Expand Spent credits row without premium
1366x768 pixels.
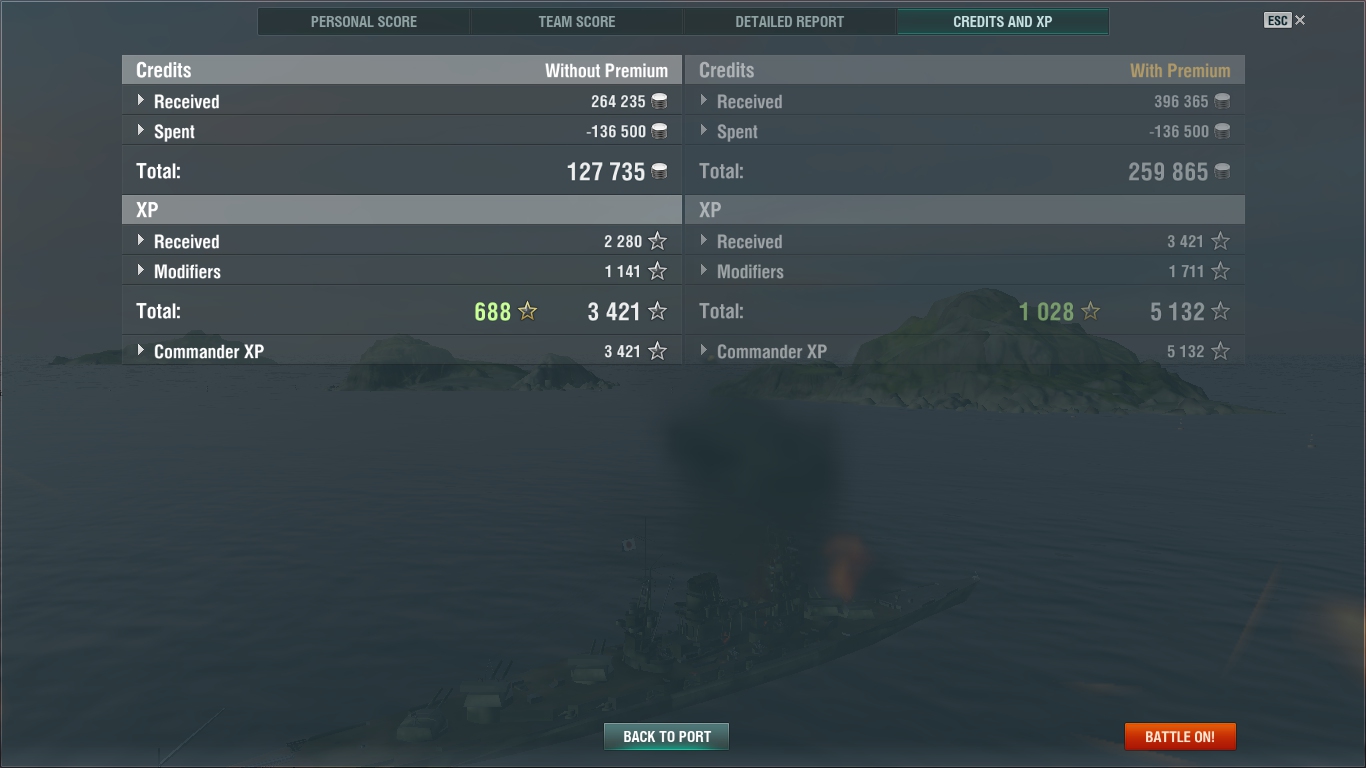coord(402,131)
